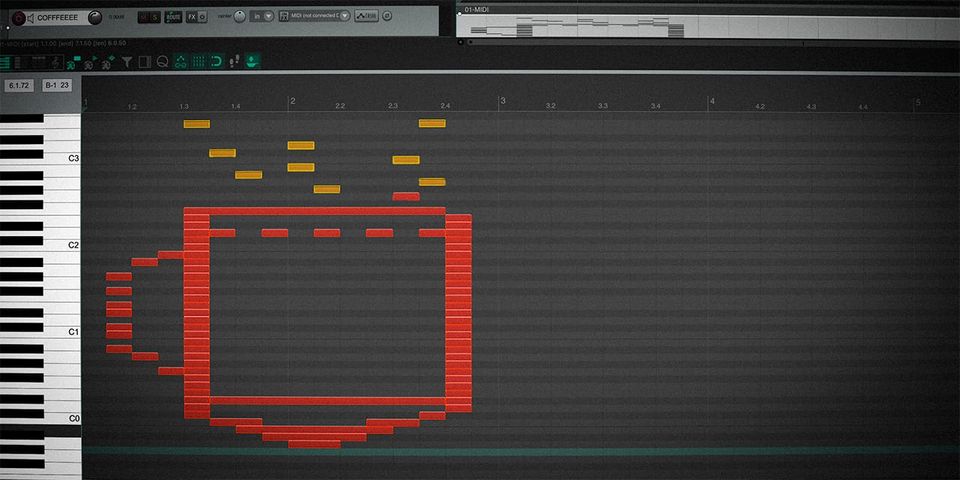This screenshot has width=960, height=480.
Task: Switch to named notes view mode
Action: click(17, 62)
